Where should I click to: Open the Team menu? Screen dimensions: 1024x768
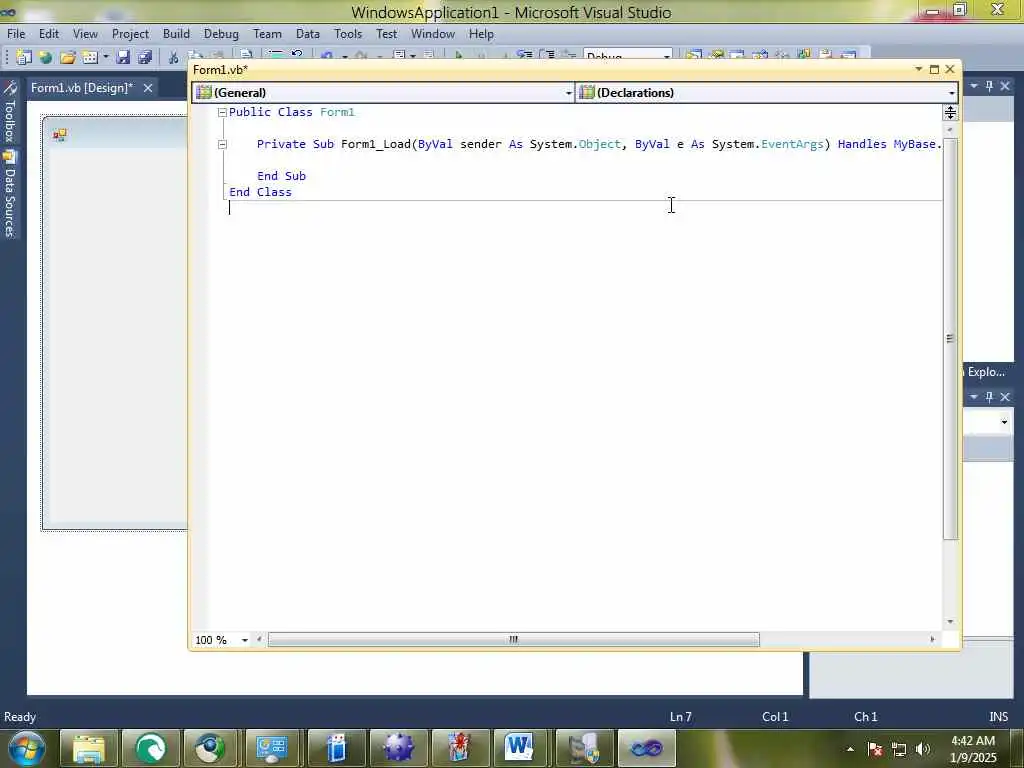[267, 34]
